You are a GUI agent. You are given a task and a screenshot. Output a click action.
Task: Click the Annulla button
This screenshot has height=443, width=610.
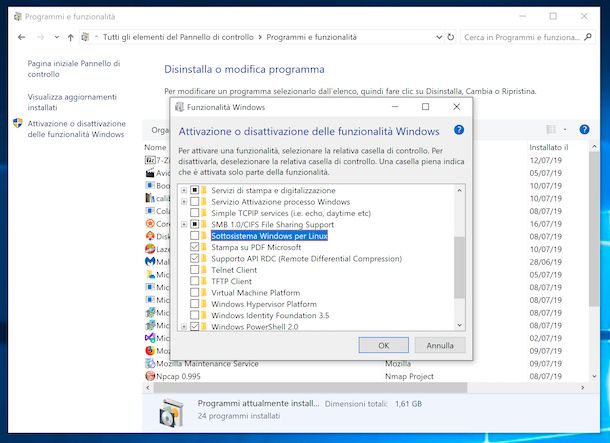point(440,345)
